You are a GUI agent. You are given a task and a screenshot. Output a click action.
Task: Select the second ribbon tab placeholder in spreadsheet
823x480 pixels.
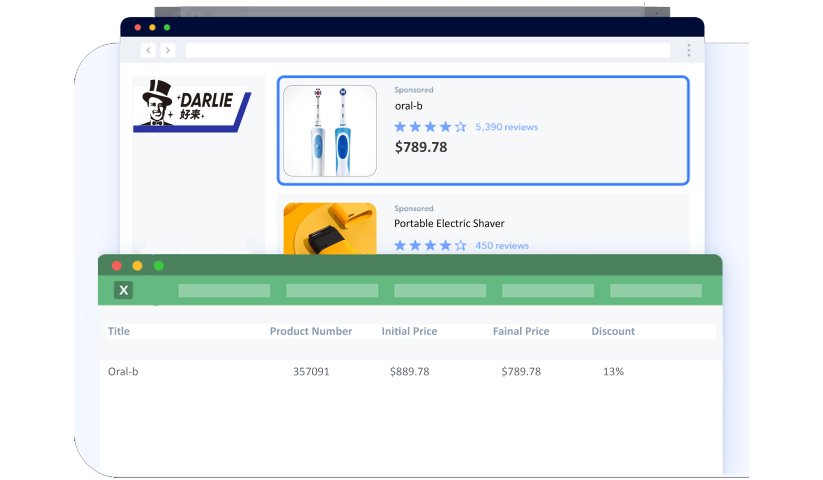332,291
